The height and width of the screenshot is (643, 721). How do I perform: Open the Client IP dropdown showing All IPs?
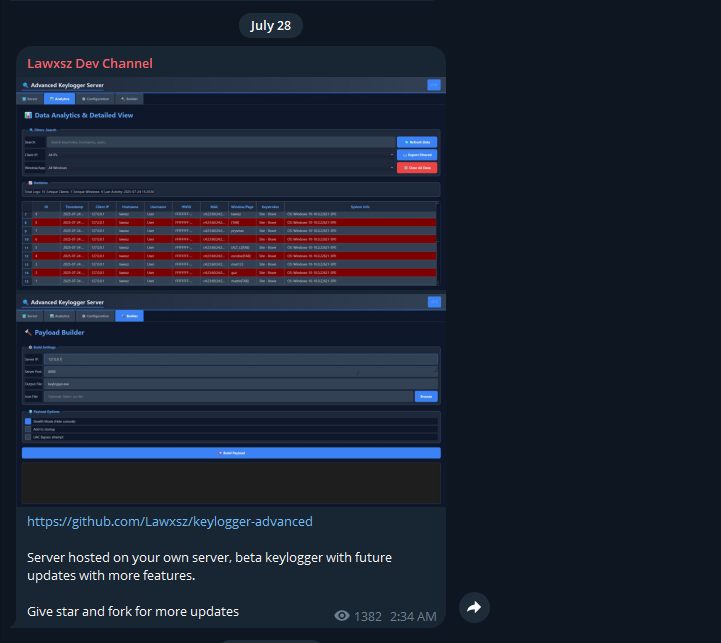click(x=221, y=155)
